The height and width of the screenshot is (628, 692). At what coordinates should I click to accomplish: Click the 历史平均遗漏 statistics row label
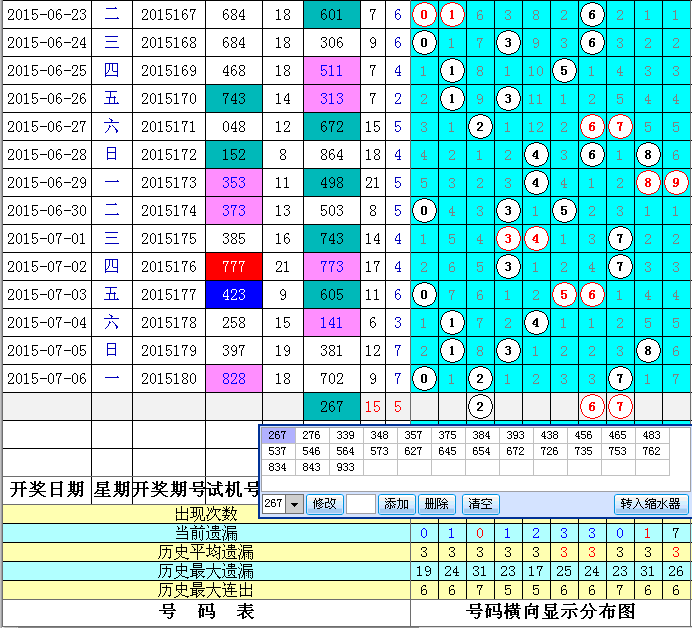(206, 552)
